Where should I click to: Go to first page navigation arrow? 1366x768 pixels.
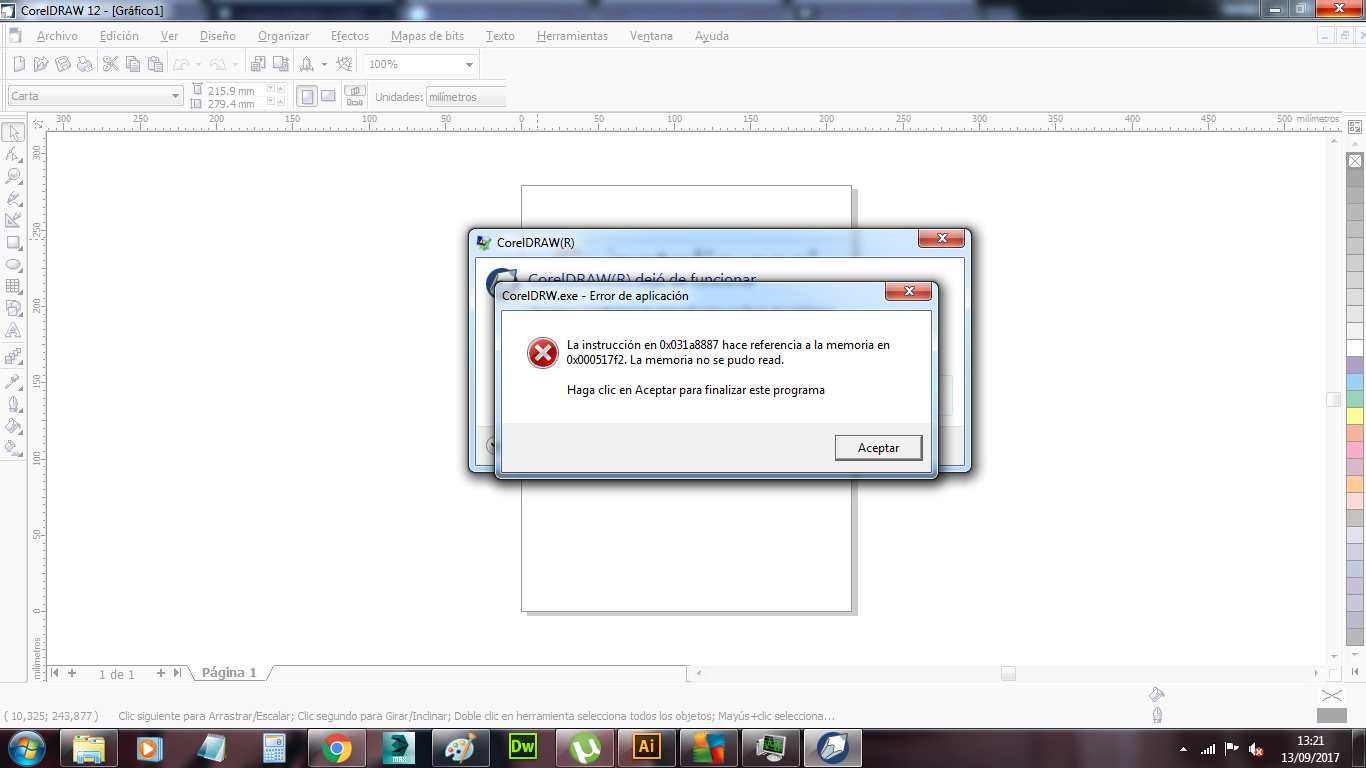point(55,673)
